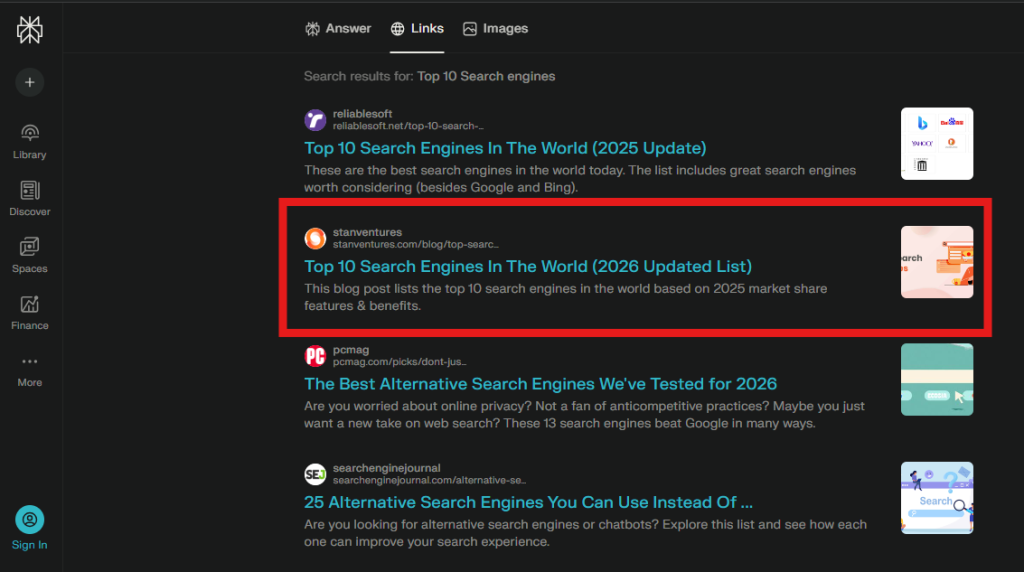The width and height of the screenshot is (1024, 572).
Task: Open the Finance sidebar icon
Action: (x=29, y=305)
